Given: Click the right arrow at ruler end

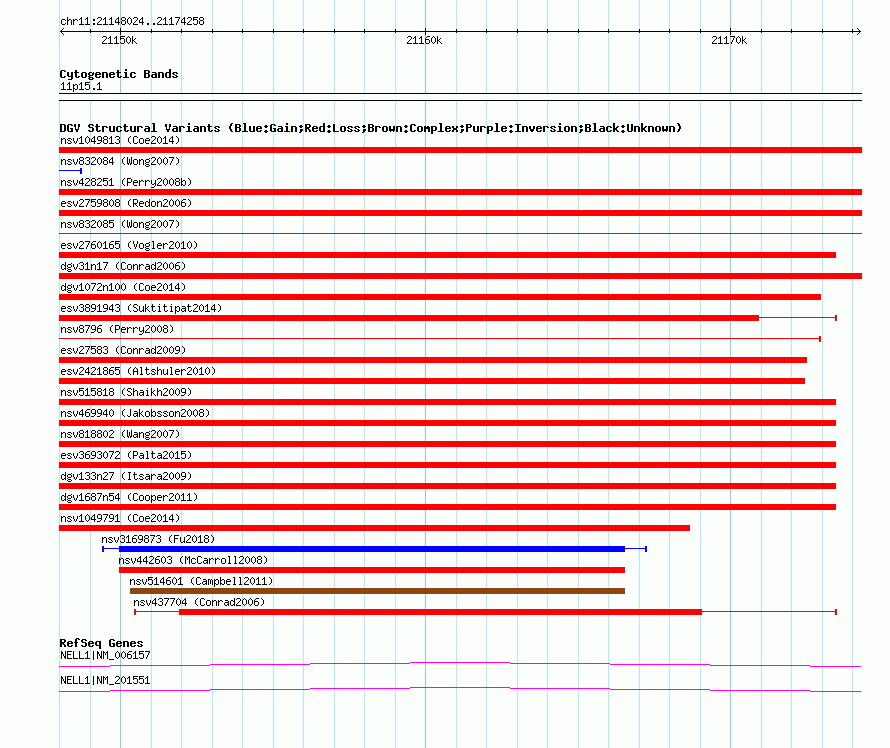Looking at the screenshot, I should coord(858,31).
